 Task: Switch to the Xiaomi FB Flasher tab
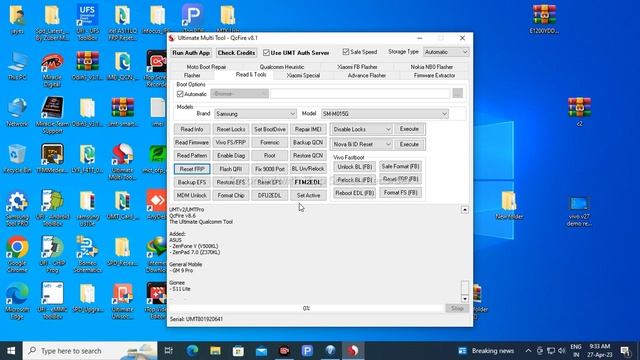coord(357,67)
